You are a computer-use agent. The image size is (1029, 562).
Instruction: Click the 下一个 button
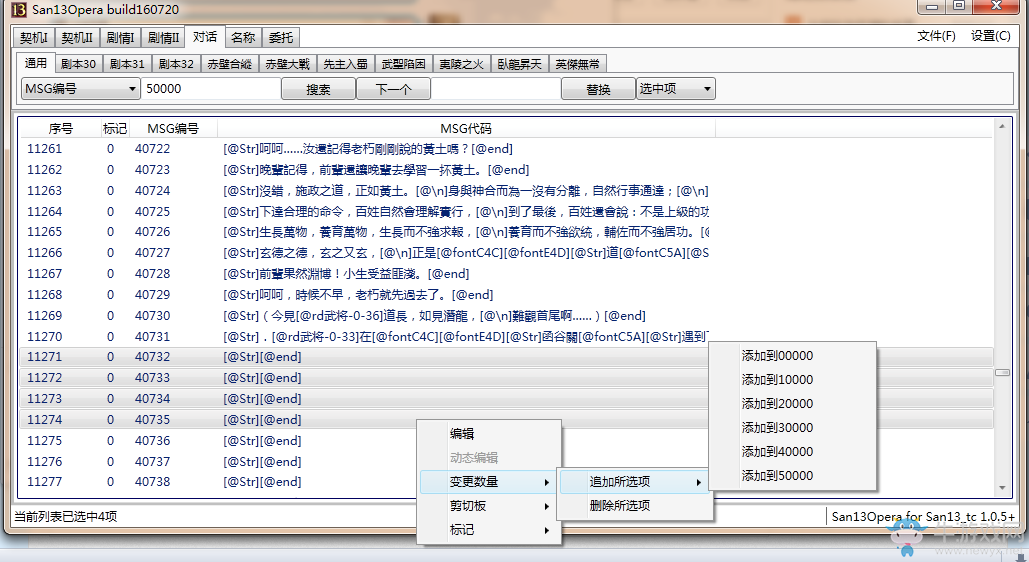coord(393,89)
